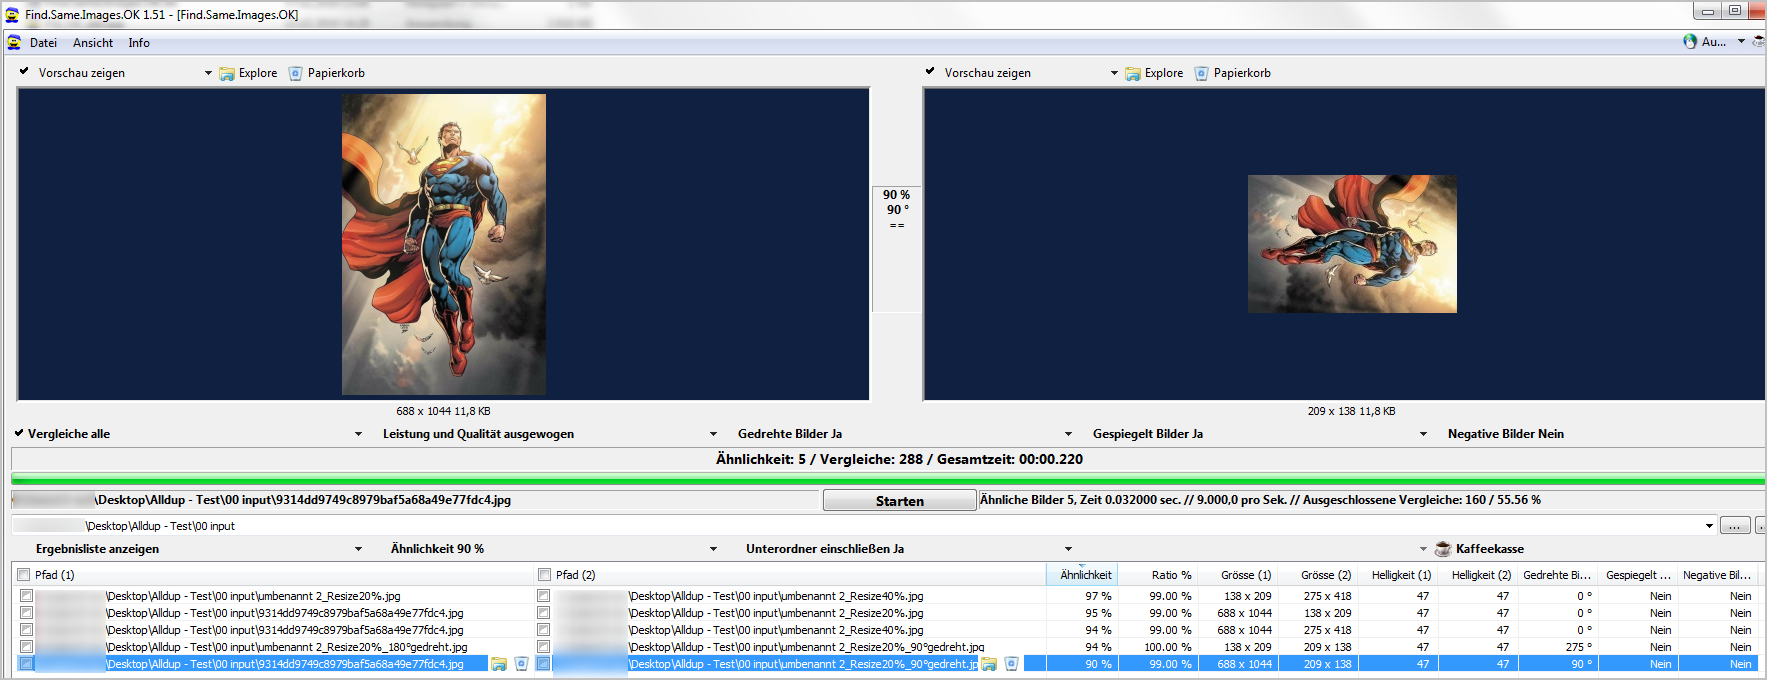This screenshot has height=680, width=1767.
Task: Click 688 x 1044 11,8 KB caption under left preview
Action: (443, 411)
